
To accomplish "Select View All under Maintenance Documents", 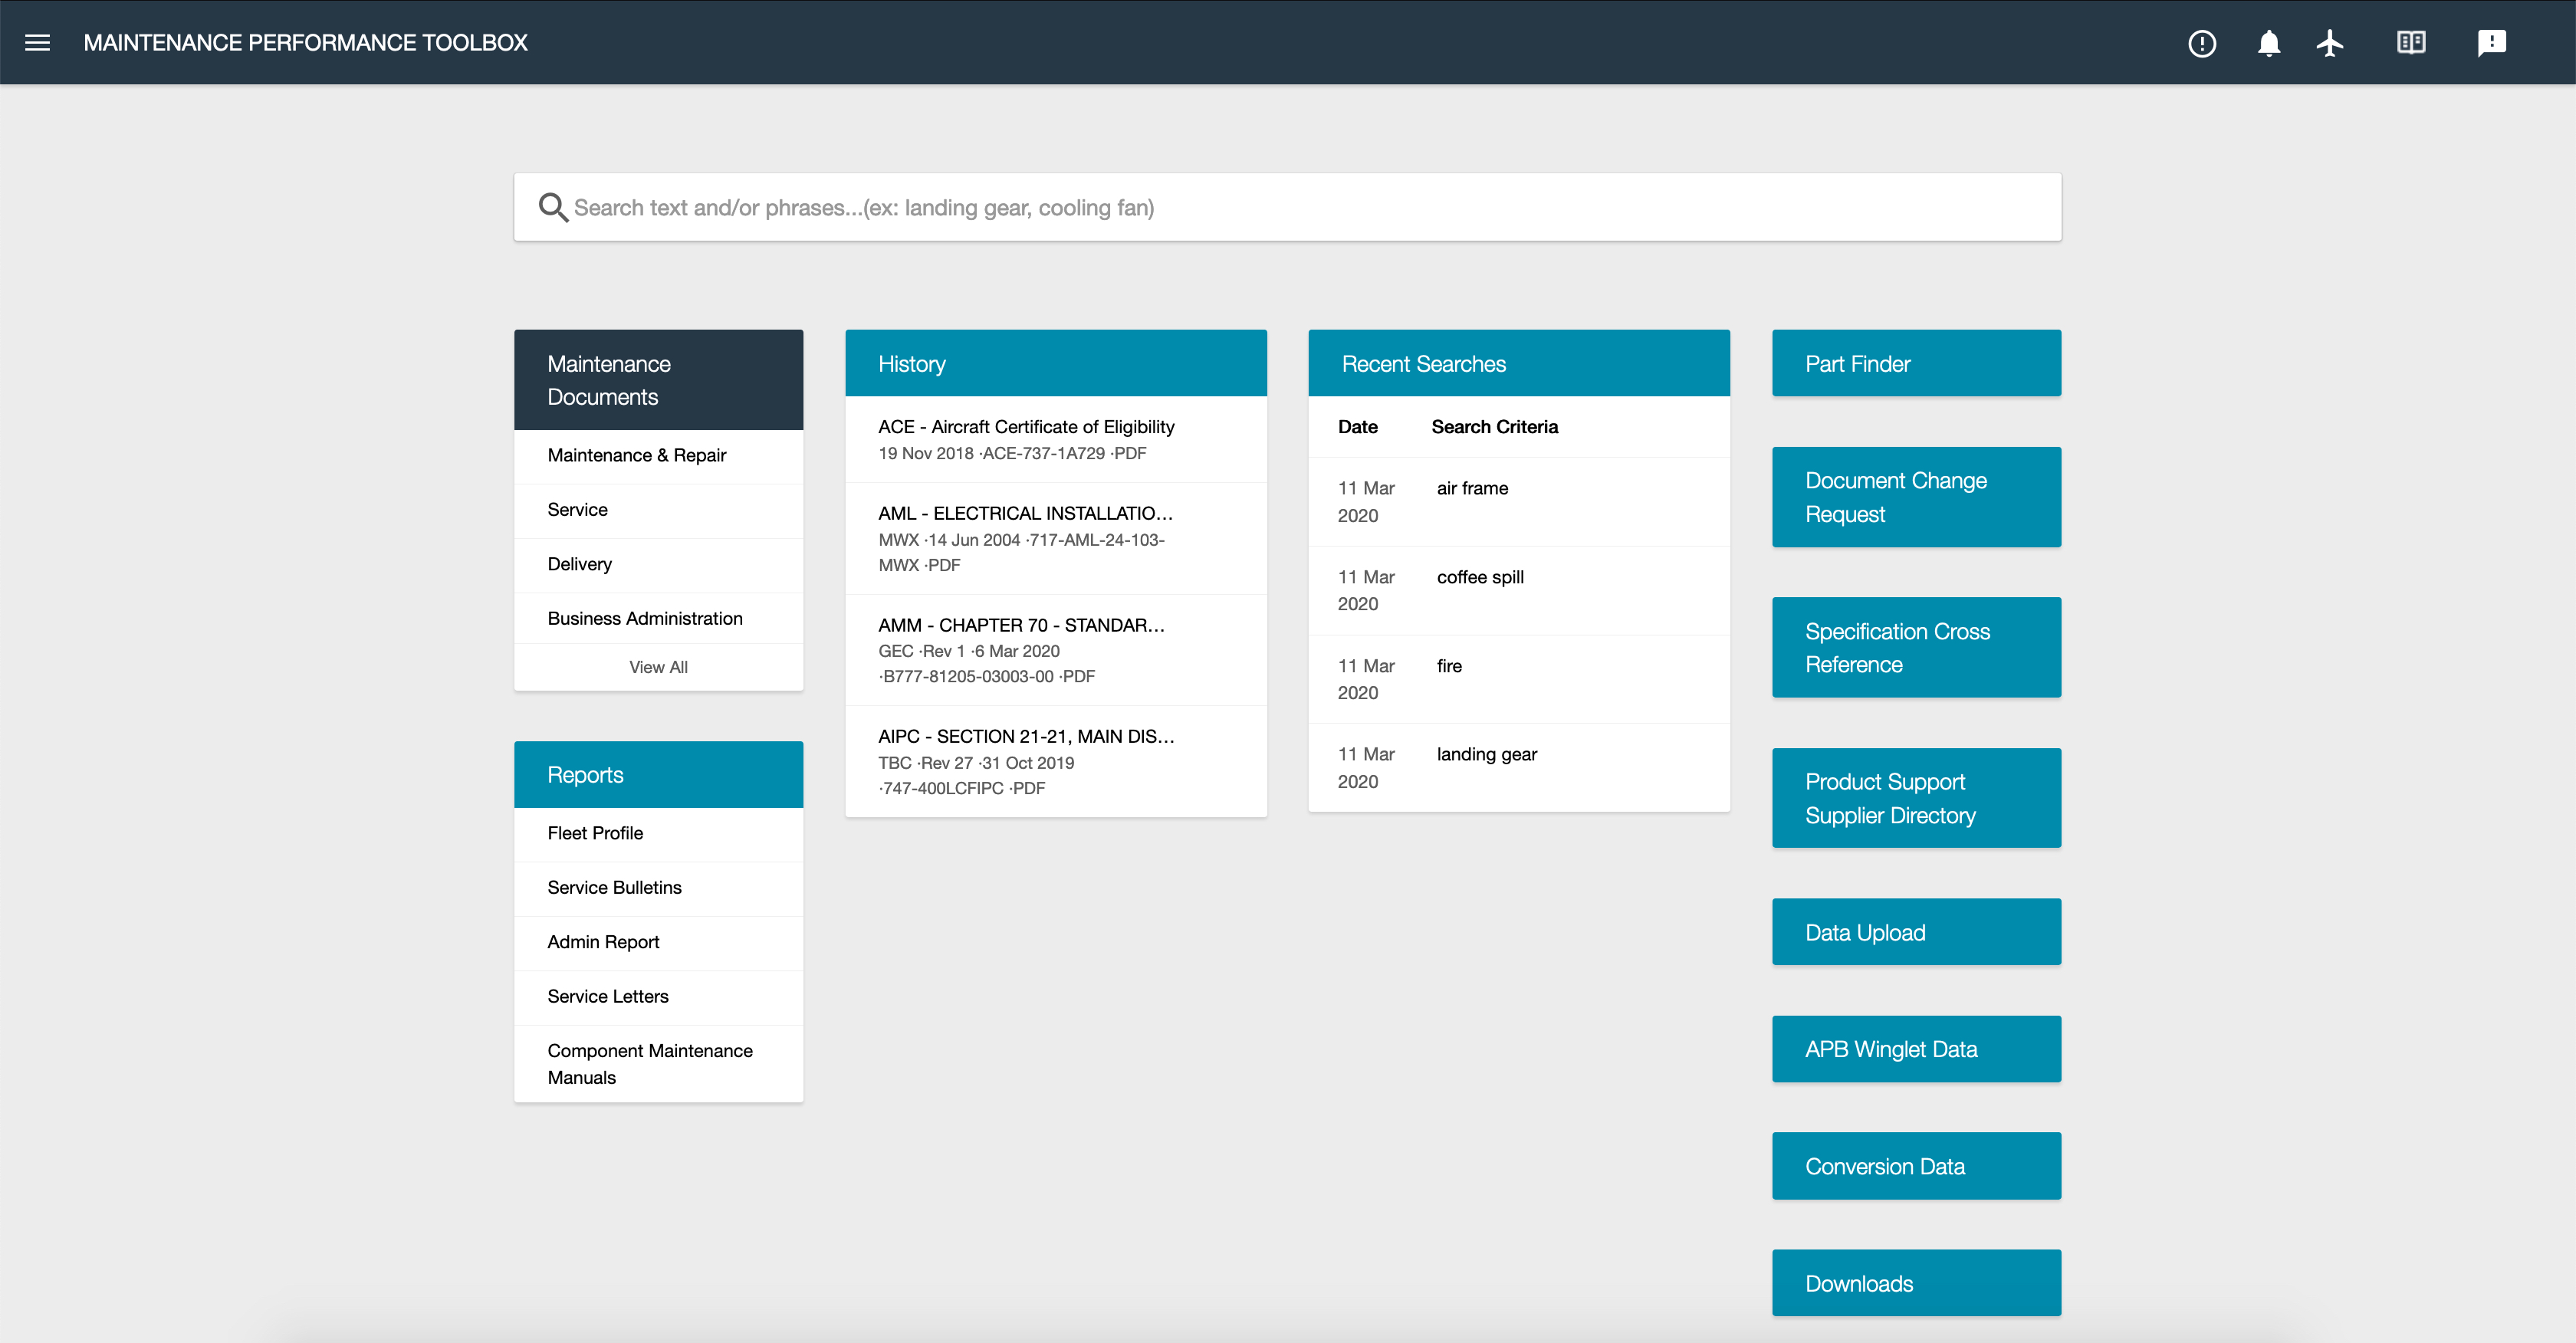I will 658,666.
